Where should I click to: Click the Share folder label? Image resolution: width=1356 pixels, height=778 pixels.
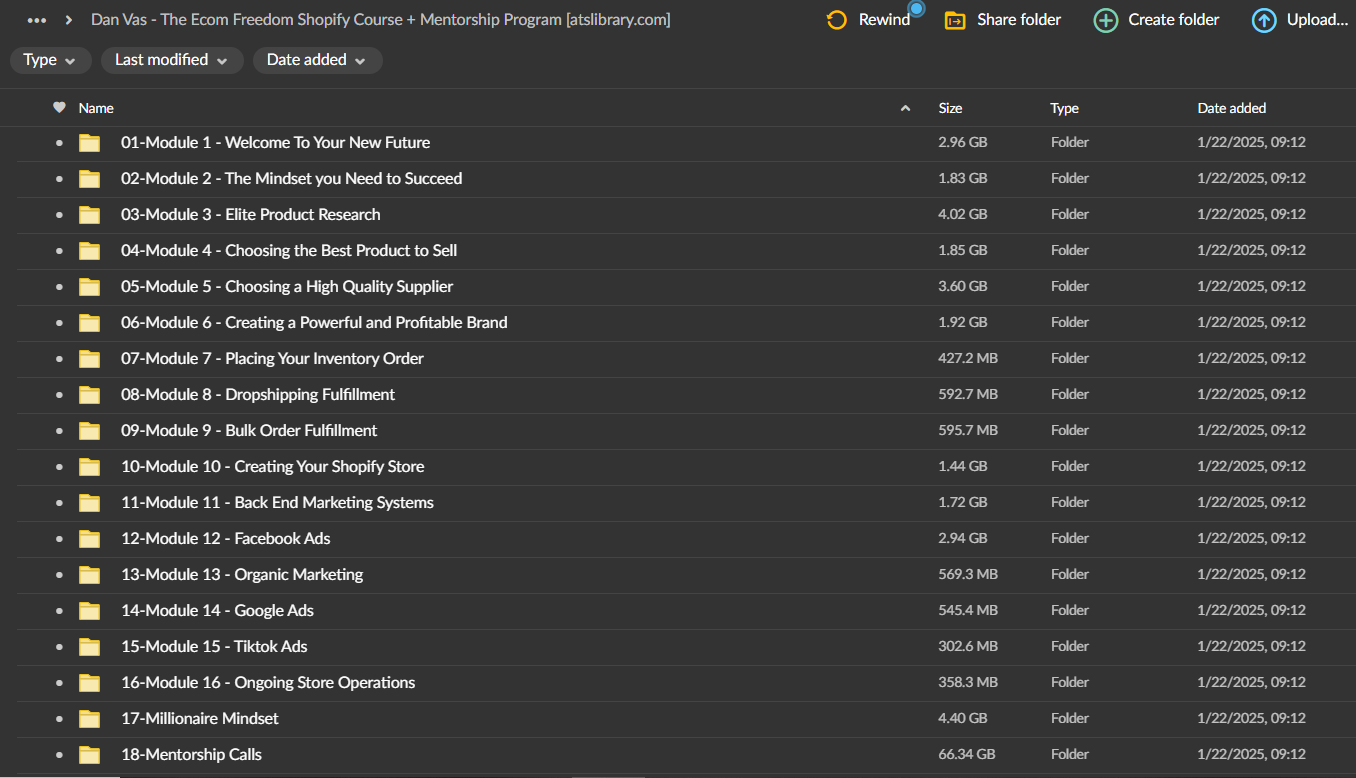coord(1019,20)
